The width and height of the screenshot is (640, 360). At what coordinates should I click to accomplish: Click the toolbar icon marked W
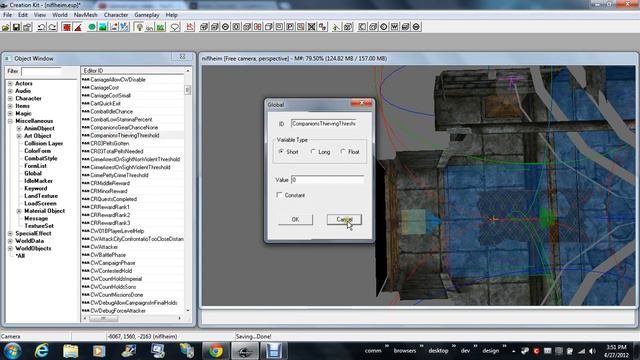tap(394, 27)
